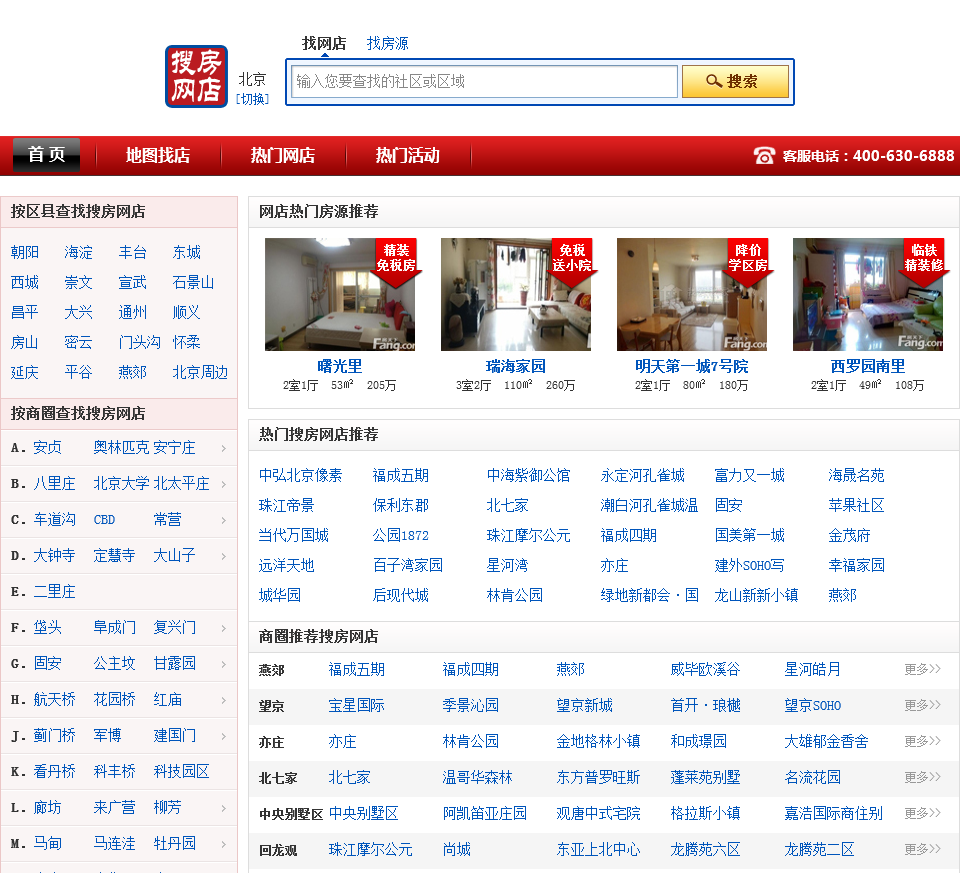Open the CBD business area link
This screenshot has width=960, height=873.
104,520
